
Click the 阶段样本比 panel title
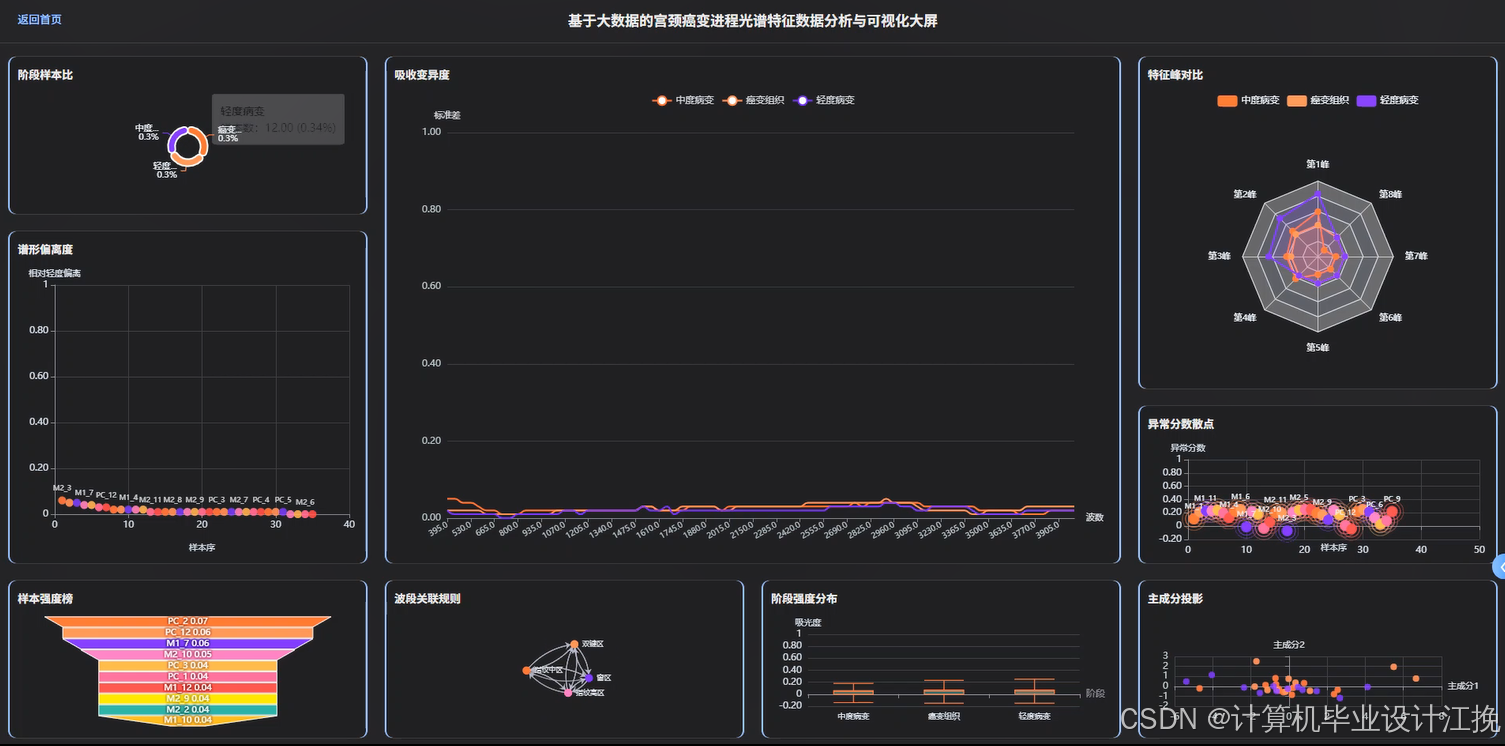(x=45, y=75)
